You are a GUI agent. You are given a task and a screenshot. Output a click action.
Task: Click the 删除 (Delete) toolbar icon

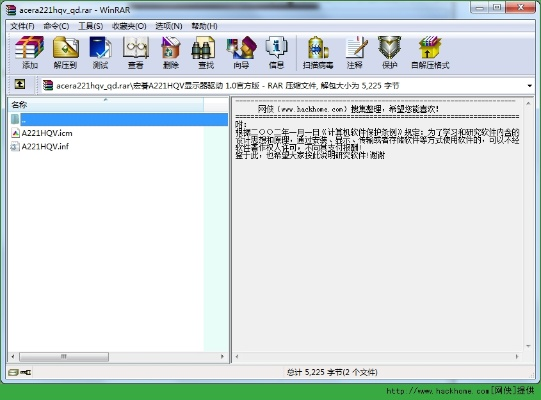coord(171,52)
